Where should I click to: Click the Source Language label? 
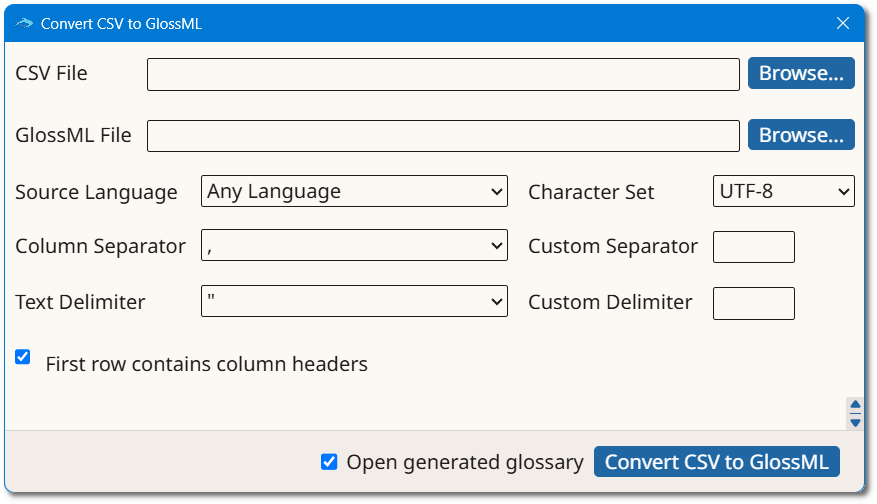coord(96,192)
